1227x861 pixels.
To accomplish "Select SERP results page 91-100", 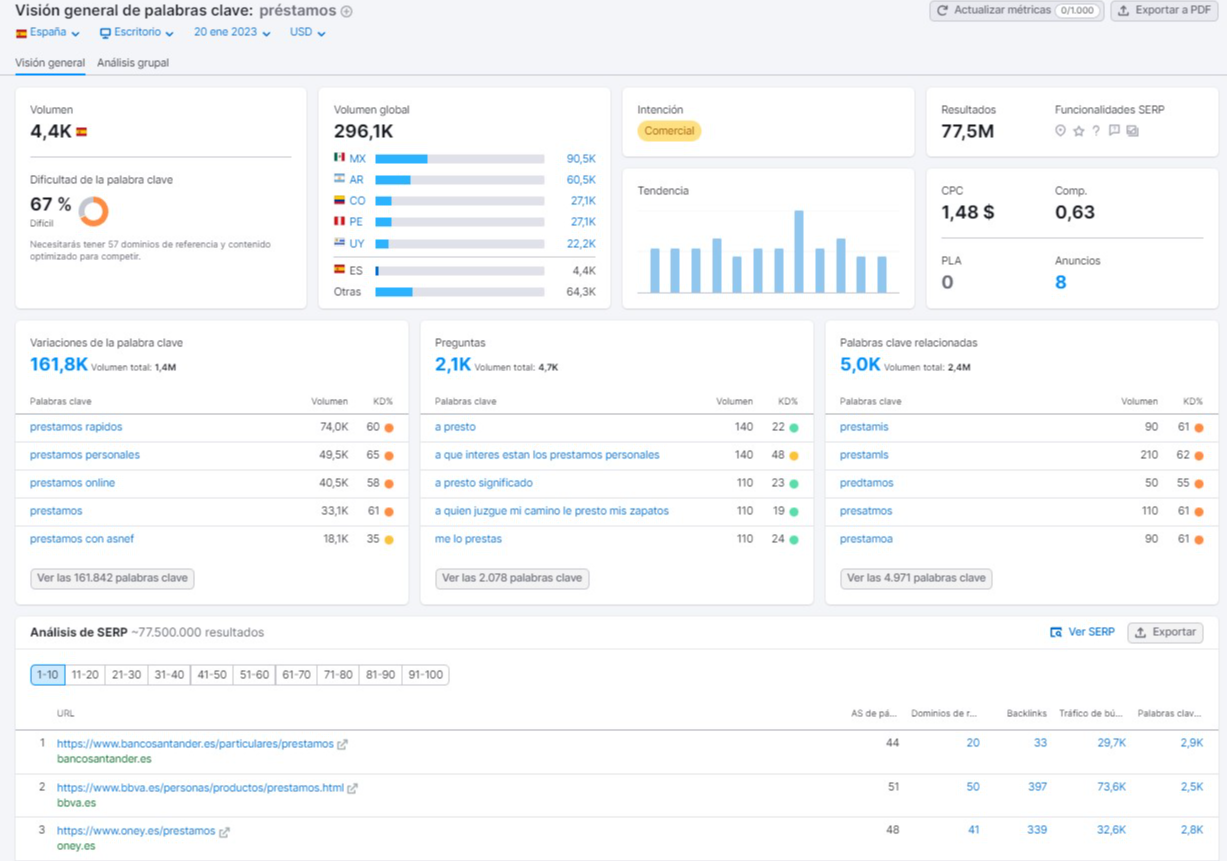I will 425,675.
